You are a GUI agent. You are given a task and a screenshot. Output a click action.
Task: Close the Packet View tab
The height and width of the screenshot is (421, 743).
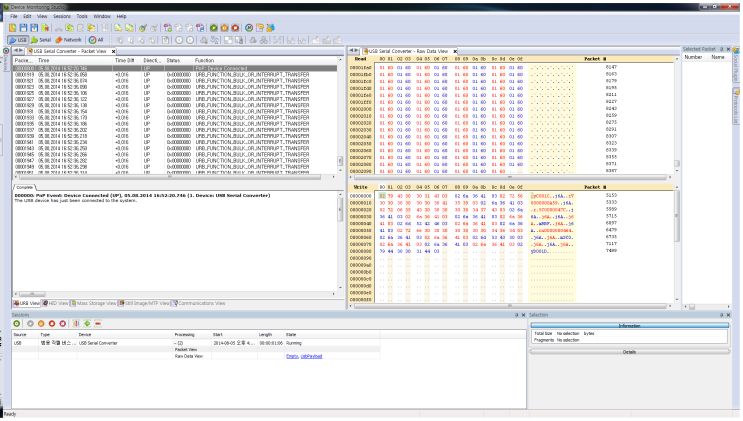[x=115, y=50]
